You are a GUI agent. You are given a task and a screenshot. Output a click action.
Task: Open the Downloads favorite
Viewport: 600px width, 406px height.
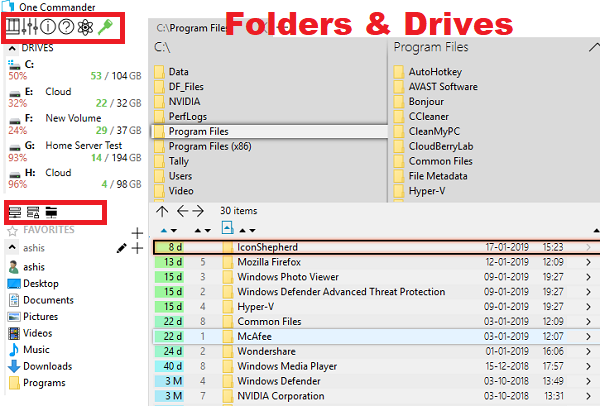point(40,366)
